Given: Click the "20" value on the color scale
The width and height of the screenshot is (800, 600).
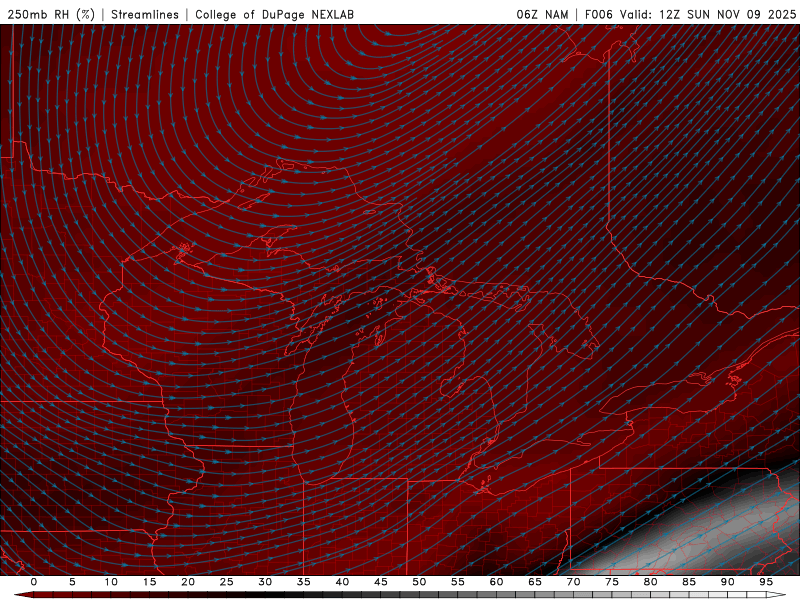Looking at the screenshot, I should click(188, 582).
